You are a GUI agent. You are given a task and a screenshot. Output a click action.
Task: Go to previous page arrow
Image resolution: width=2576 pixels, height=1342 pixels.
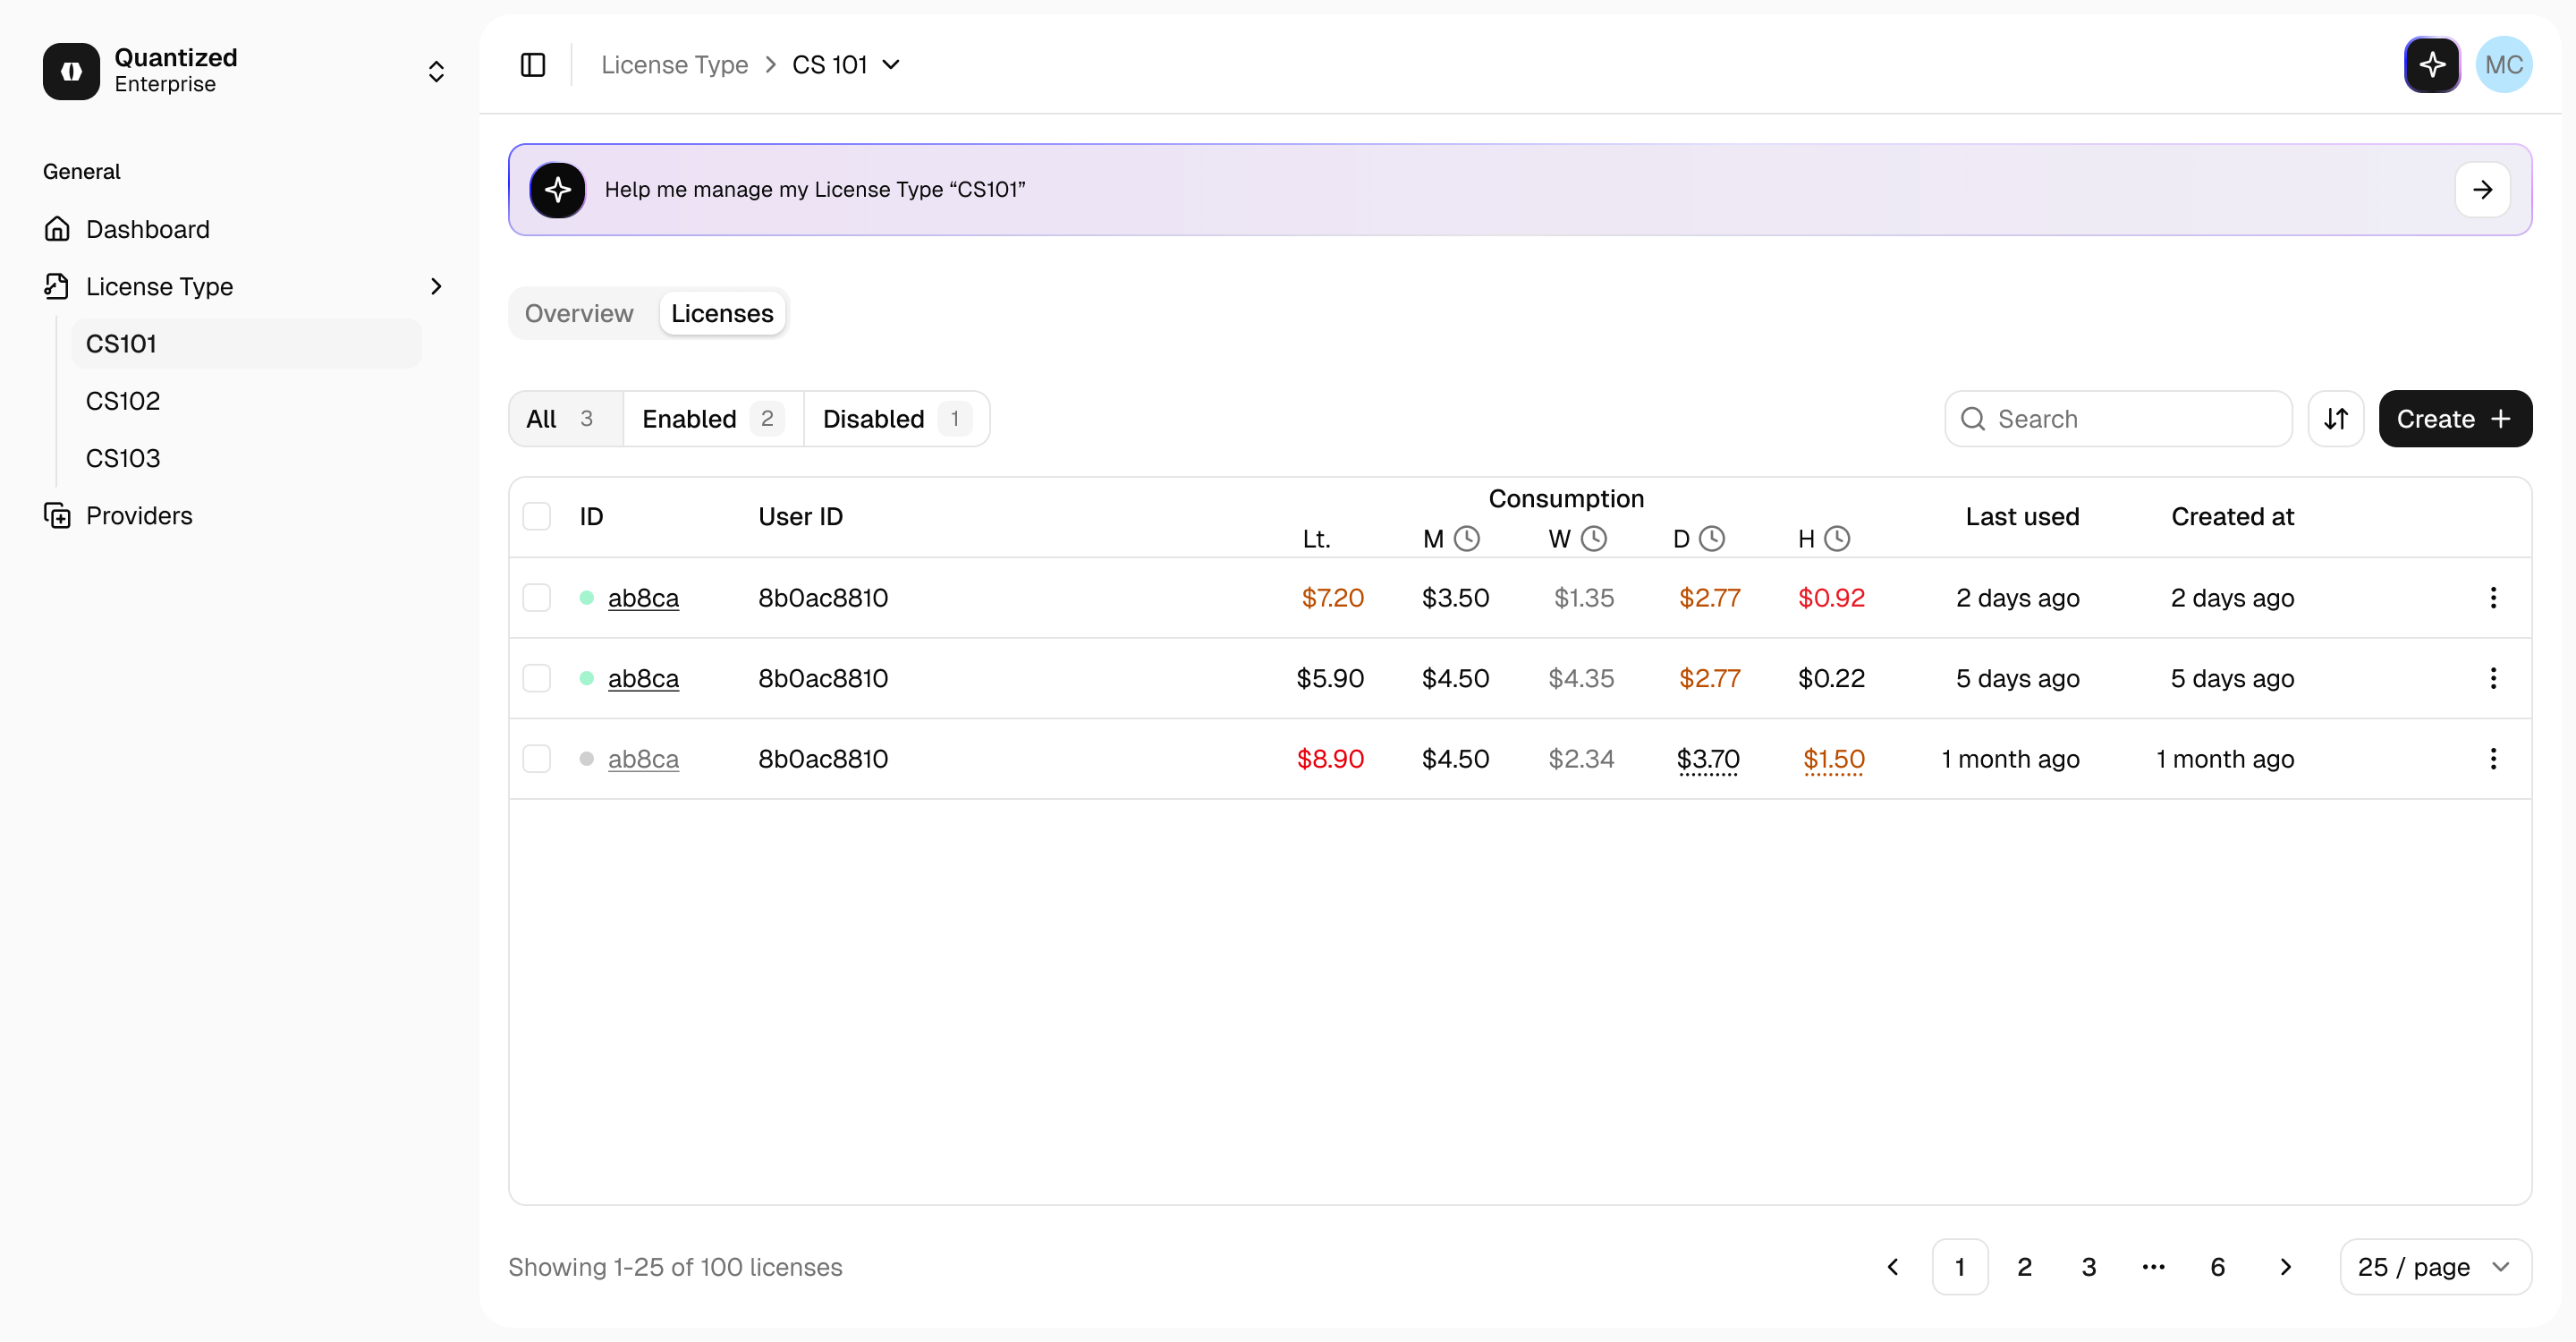pyautogui.click(x=1893, y=1267)
